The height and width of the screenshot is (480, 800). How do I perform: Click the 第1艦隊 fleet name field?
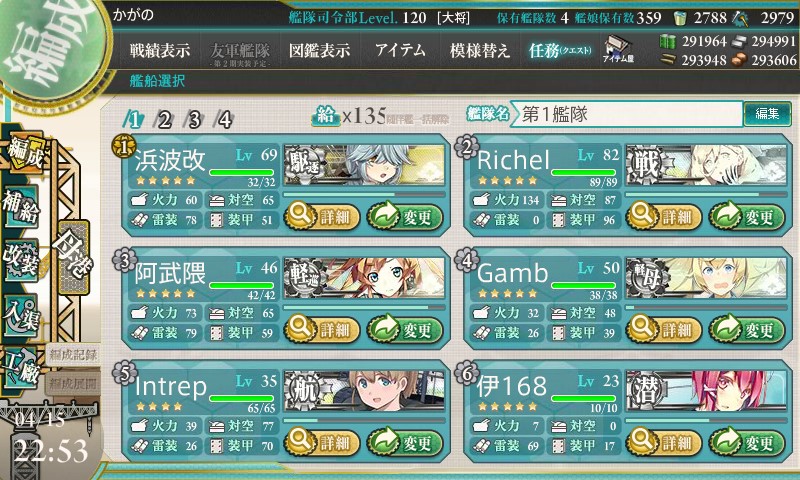[x=626, y=114]
